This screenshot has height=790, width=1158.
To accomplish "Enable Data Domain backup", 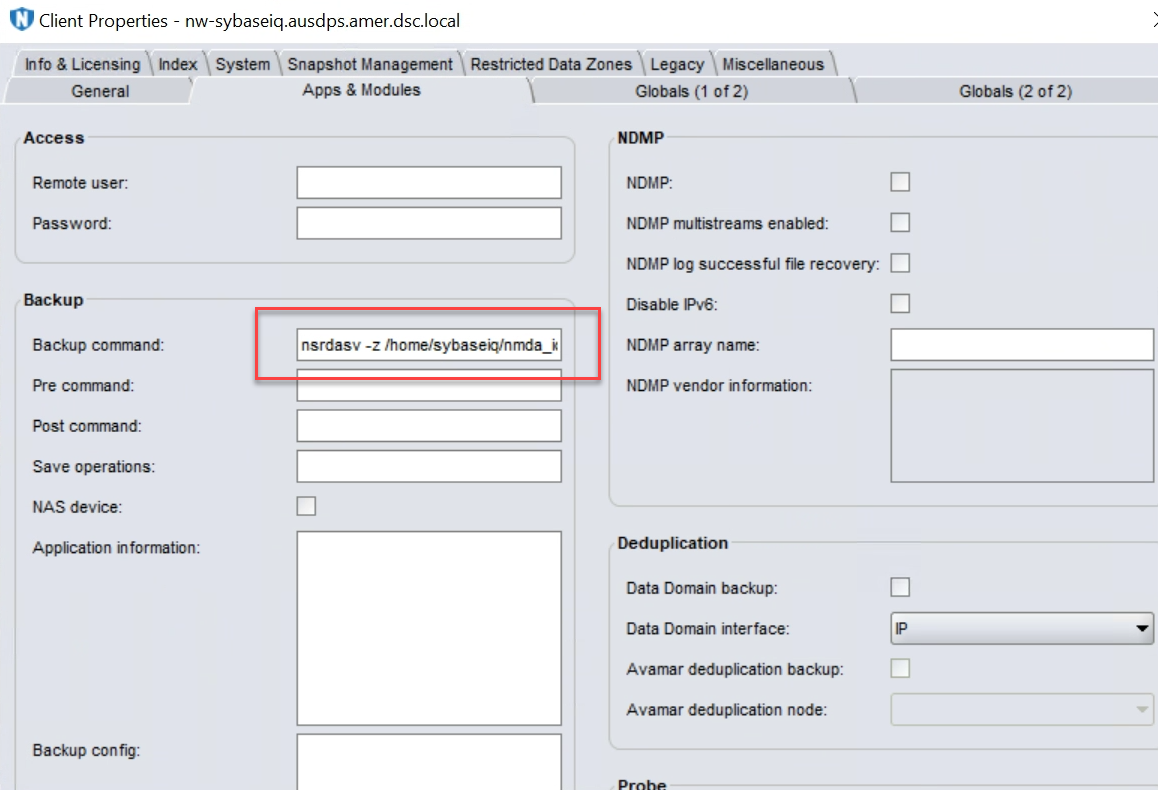I will click(899, 587).
